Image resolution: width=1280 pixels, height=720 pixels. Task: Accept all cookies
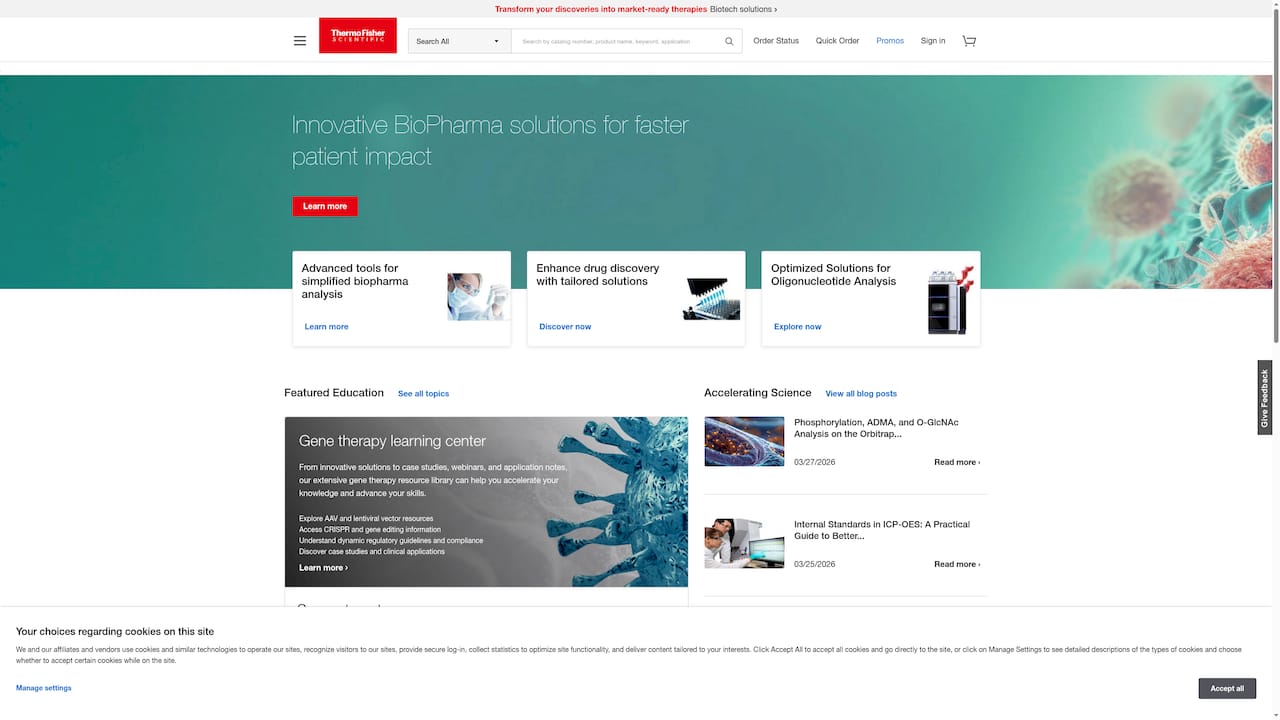click(x=1227, y=688)
